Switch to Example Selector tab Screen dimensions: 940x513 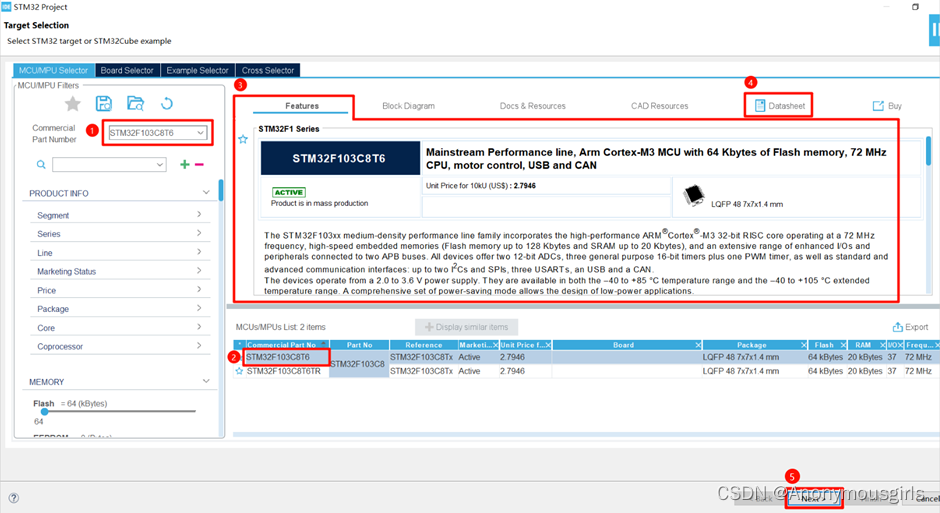(197, 70)
